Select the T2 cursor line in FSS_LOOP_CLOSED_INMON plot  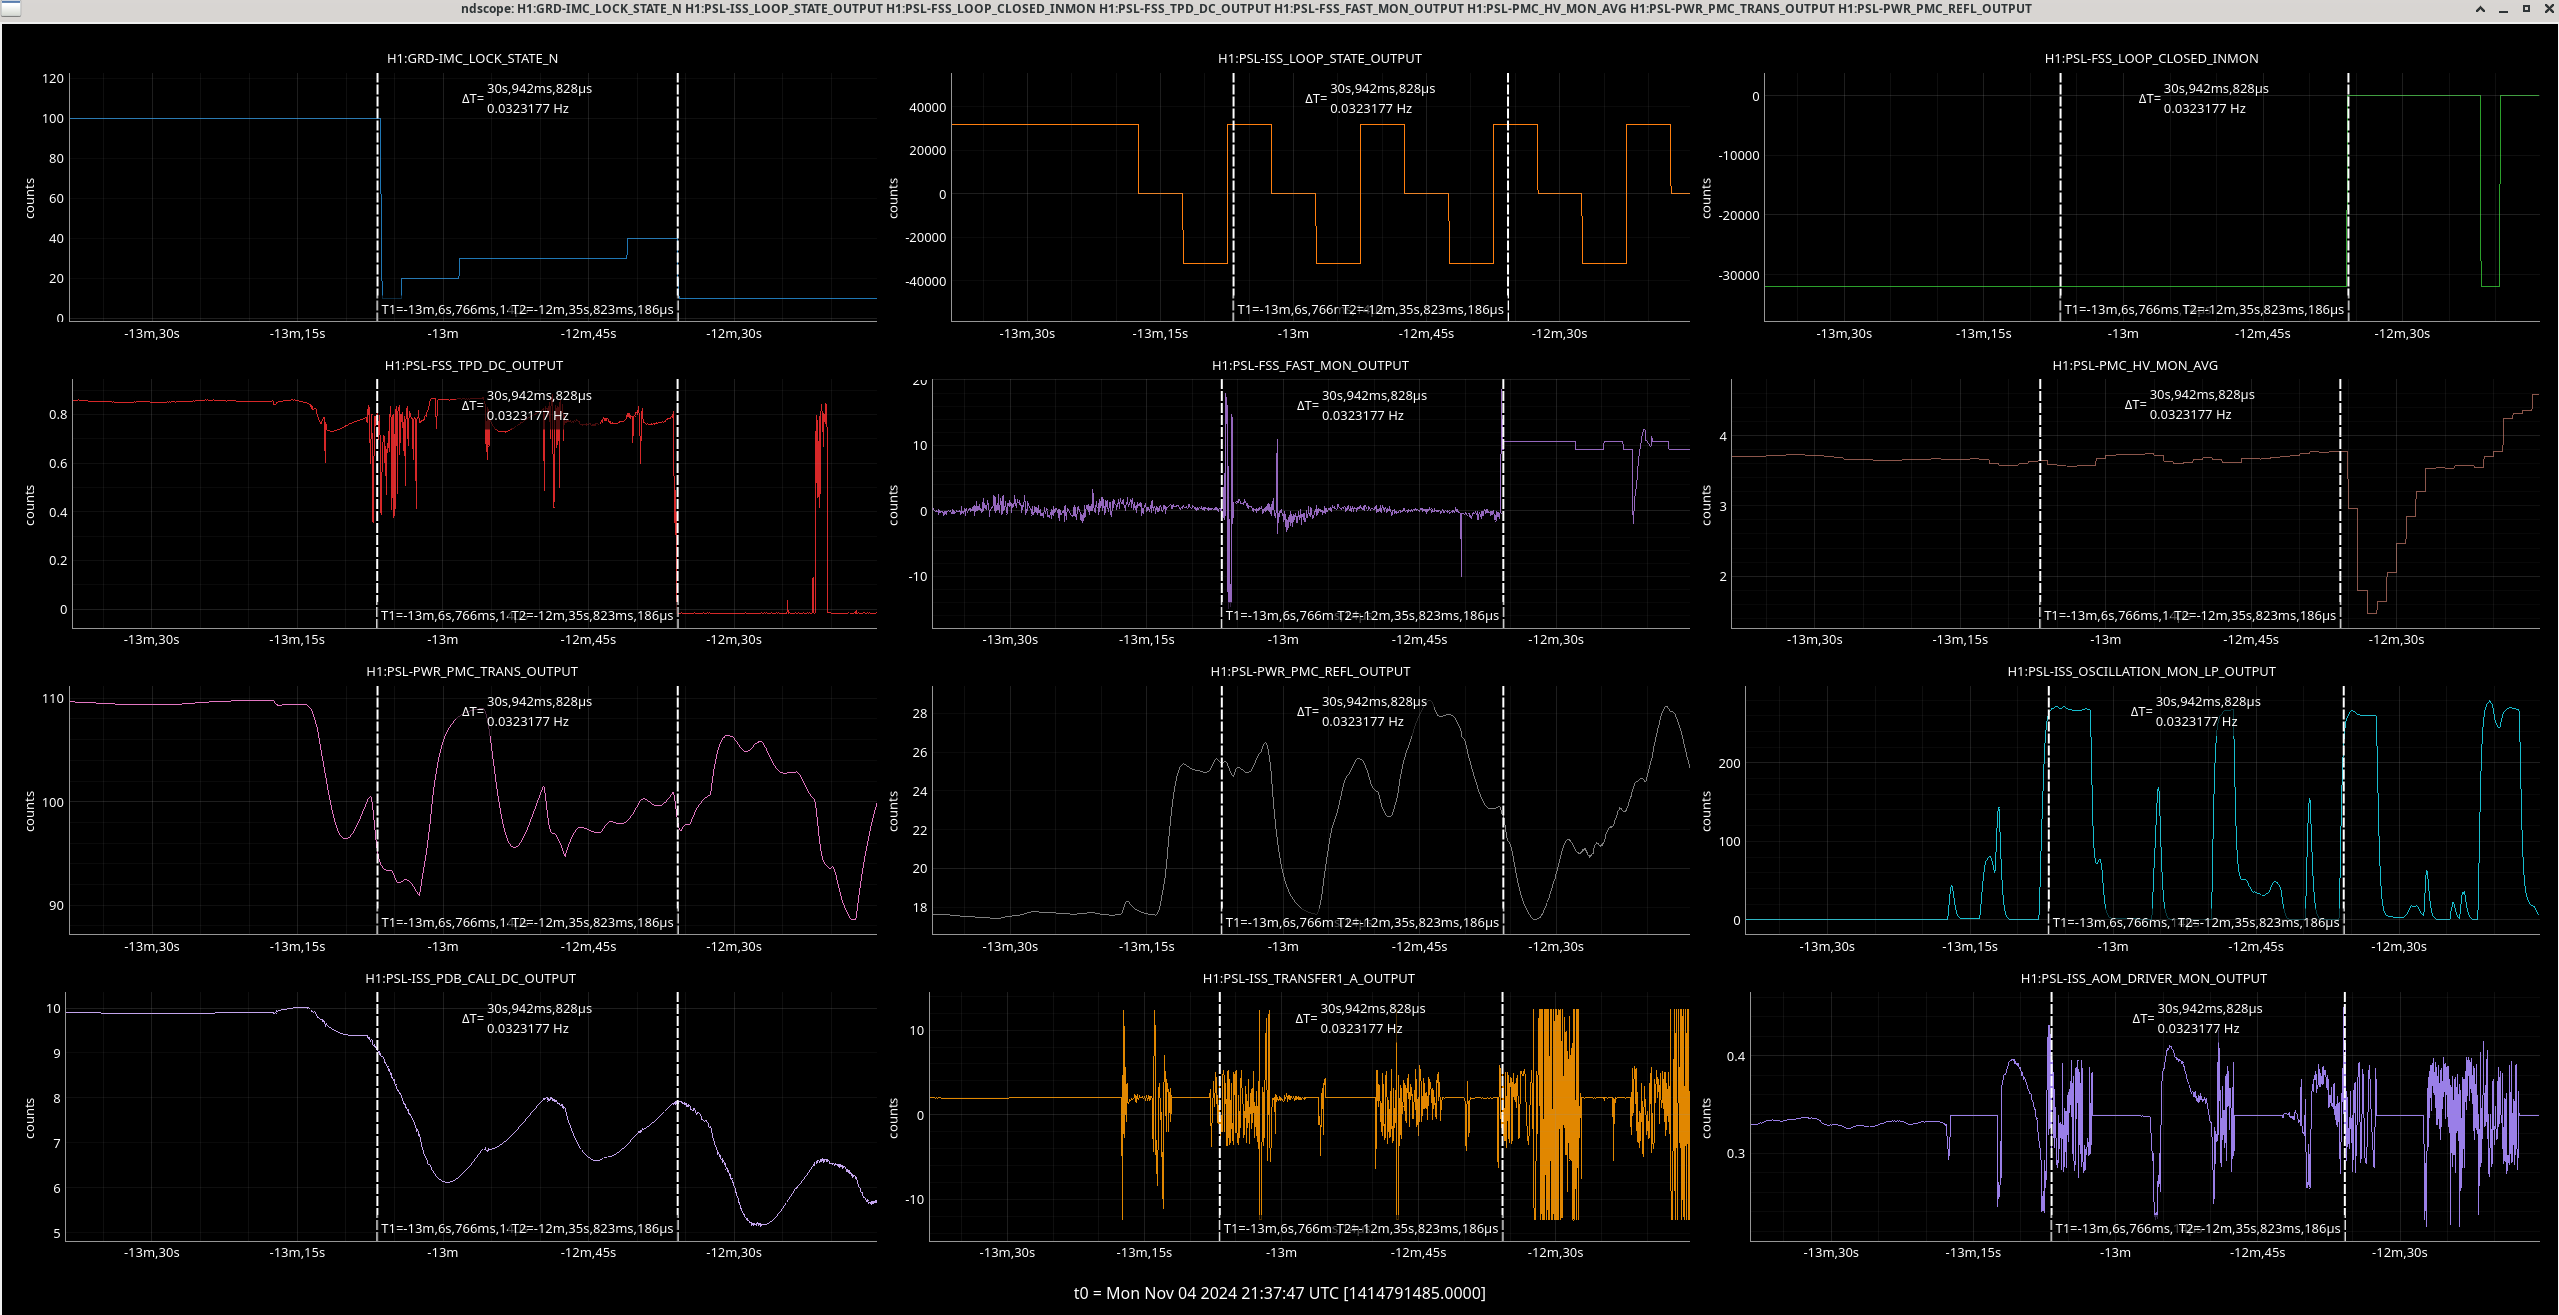(2348, 197)
